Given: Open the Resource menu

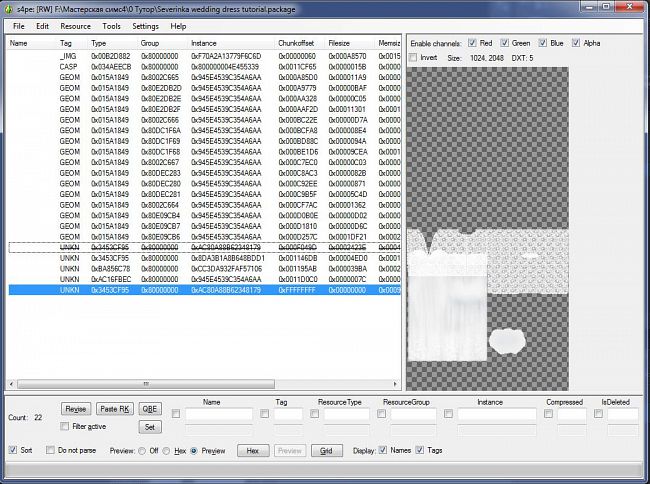Looking at the screenshot, I should click(x=75, y=26).
